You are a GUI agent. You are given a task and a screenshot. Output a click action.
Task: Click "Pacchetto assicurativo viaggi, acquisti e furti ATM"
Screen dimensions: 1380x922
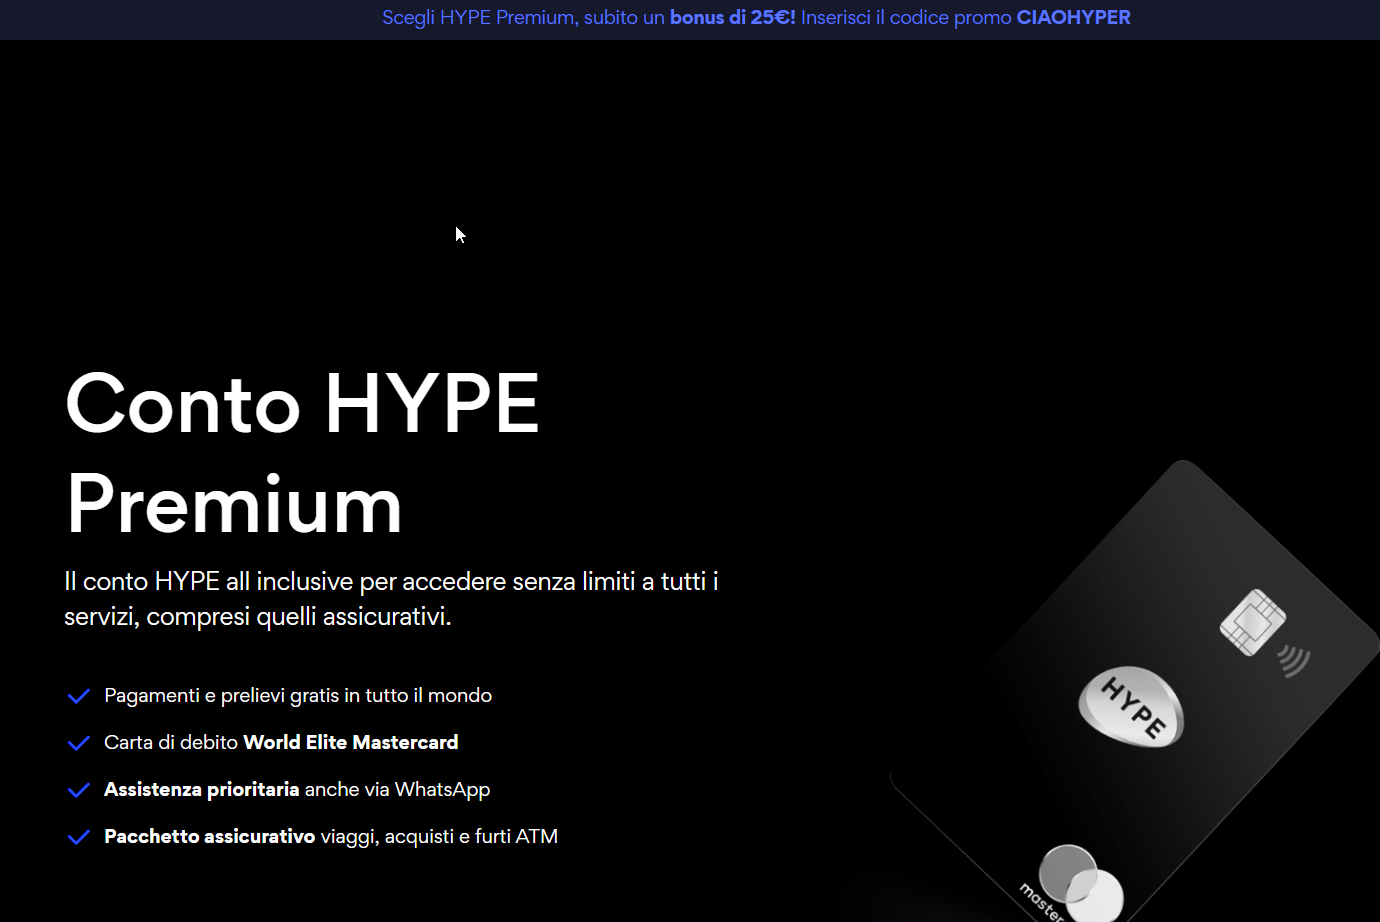(x=331, y=837)
